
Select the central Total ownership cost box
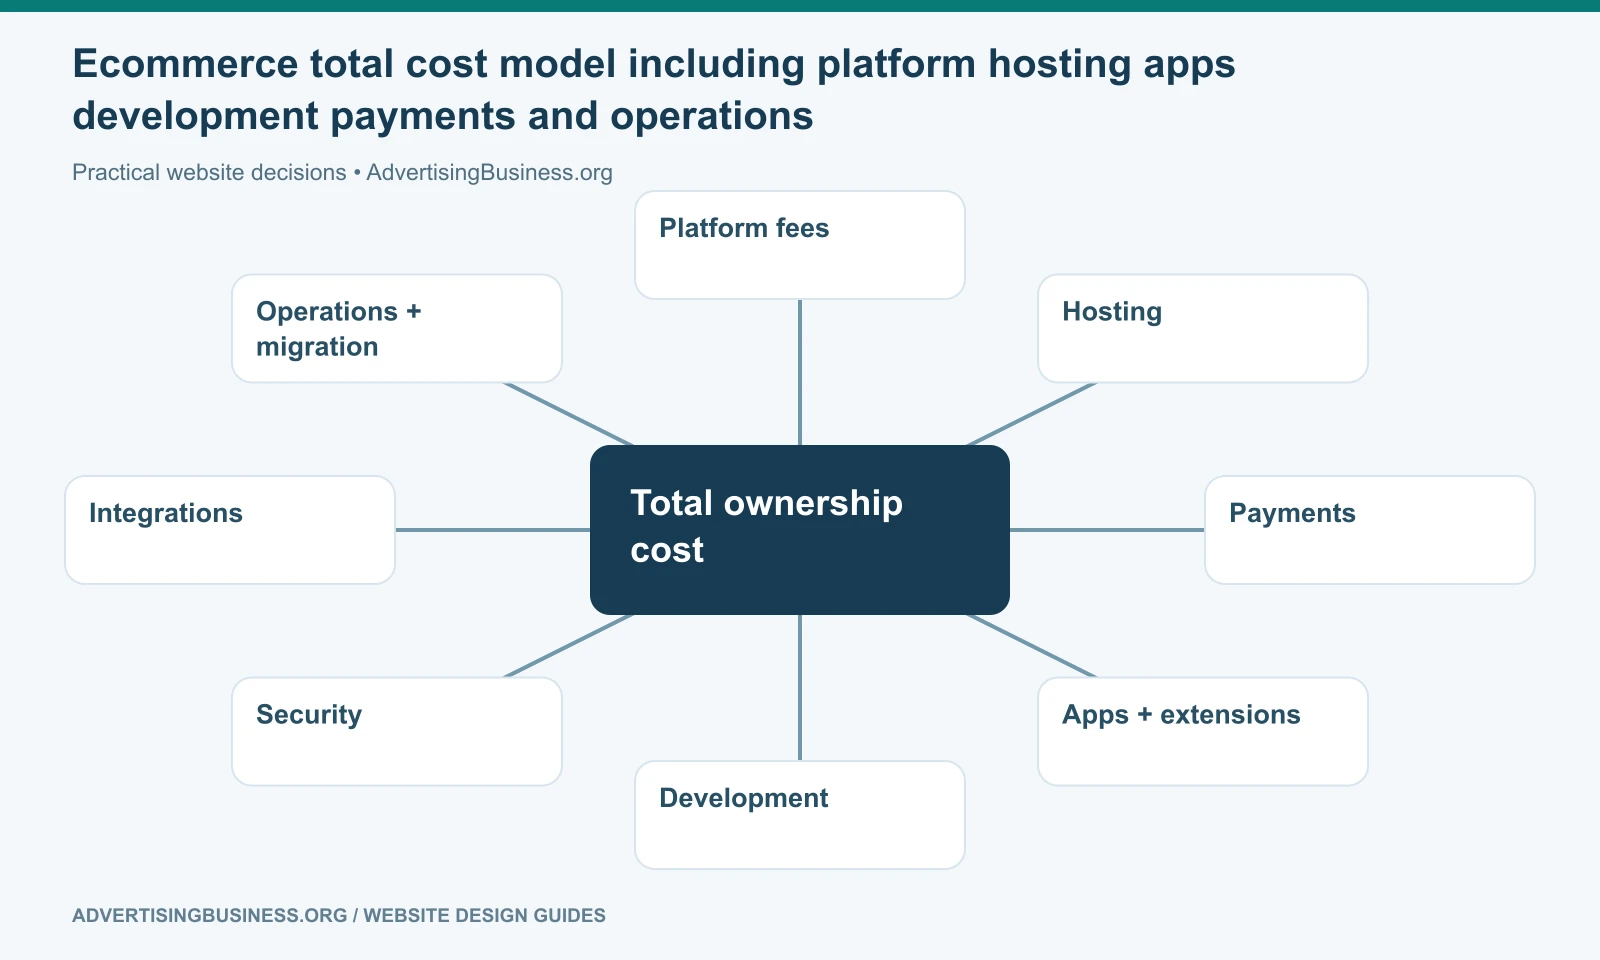(800, 530)
